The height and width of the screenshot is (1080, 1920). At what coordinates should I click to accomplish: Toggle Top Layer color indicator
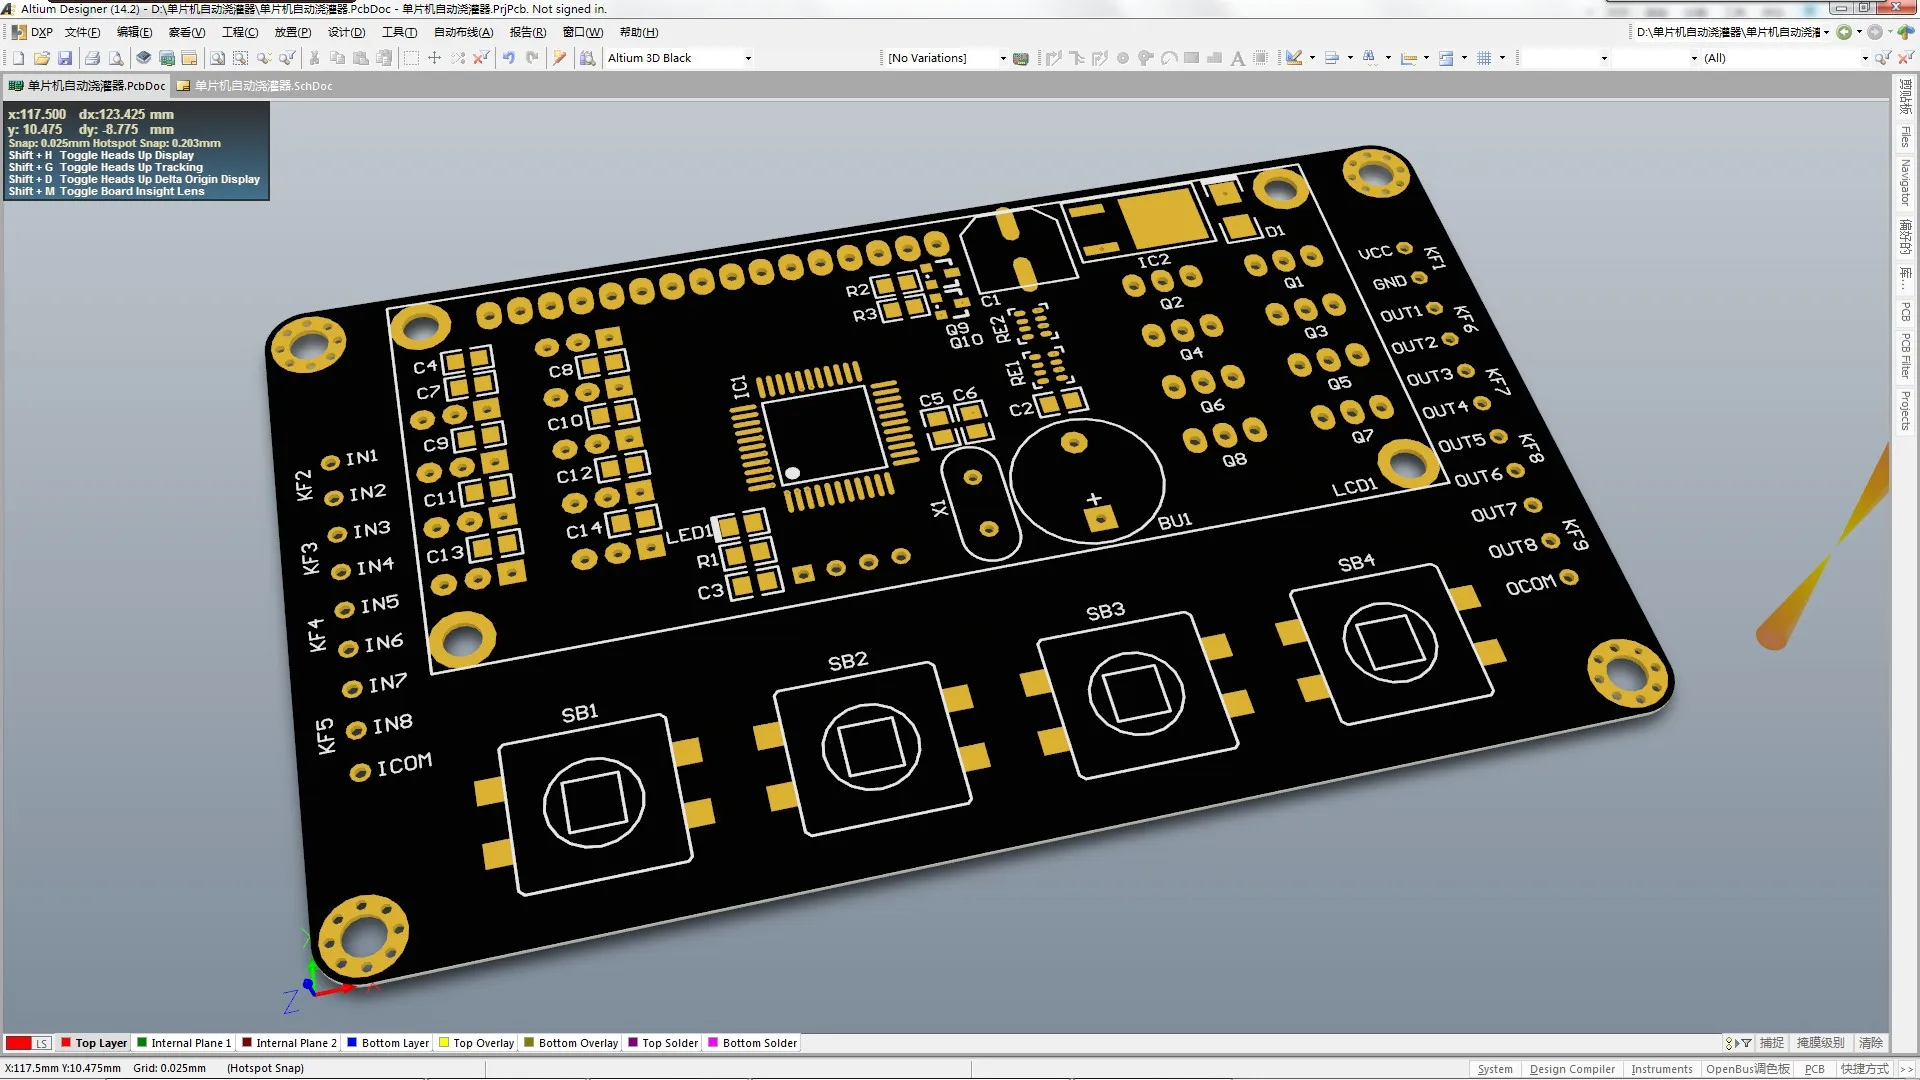pos(66,1043)
